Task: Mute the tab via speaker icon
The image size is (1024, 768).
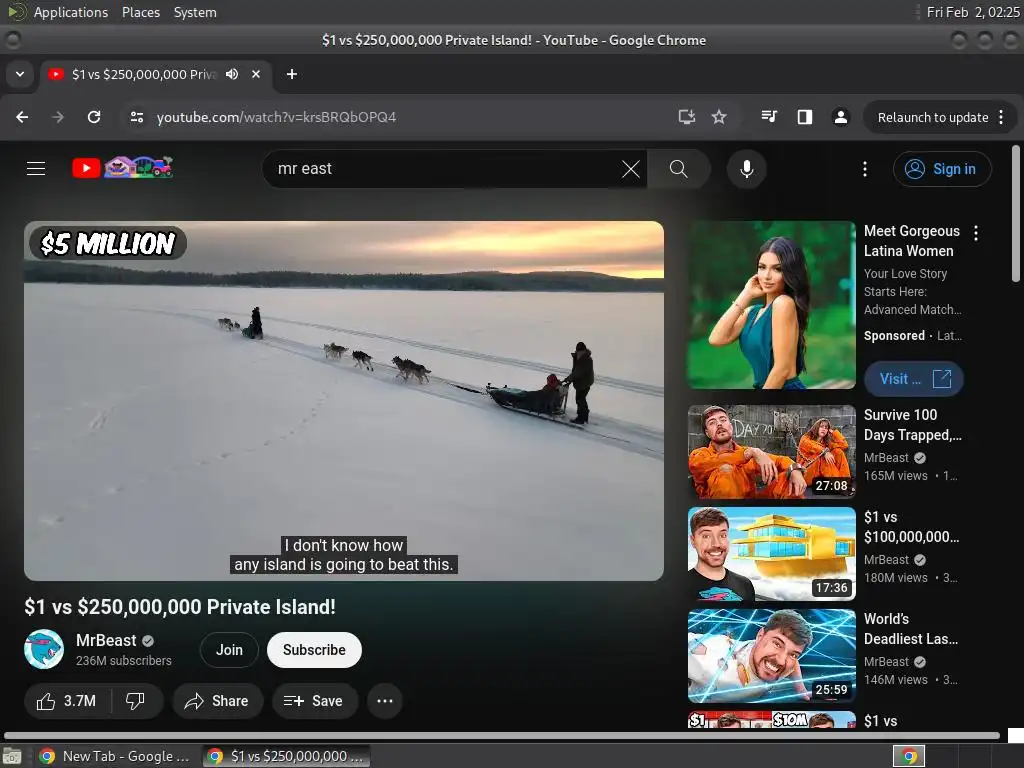Action: click(232, 74)
